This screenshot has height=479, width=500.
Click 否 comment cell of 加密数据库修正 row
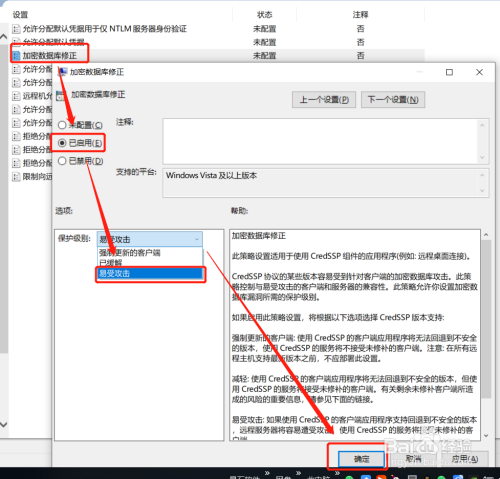click(360, 56)
